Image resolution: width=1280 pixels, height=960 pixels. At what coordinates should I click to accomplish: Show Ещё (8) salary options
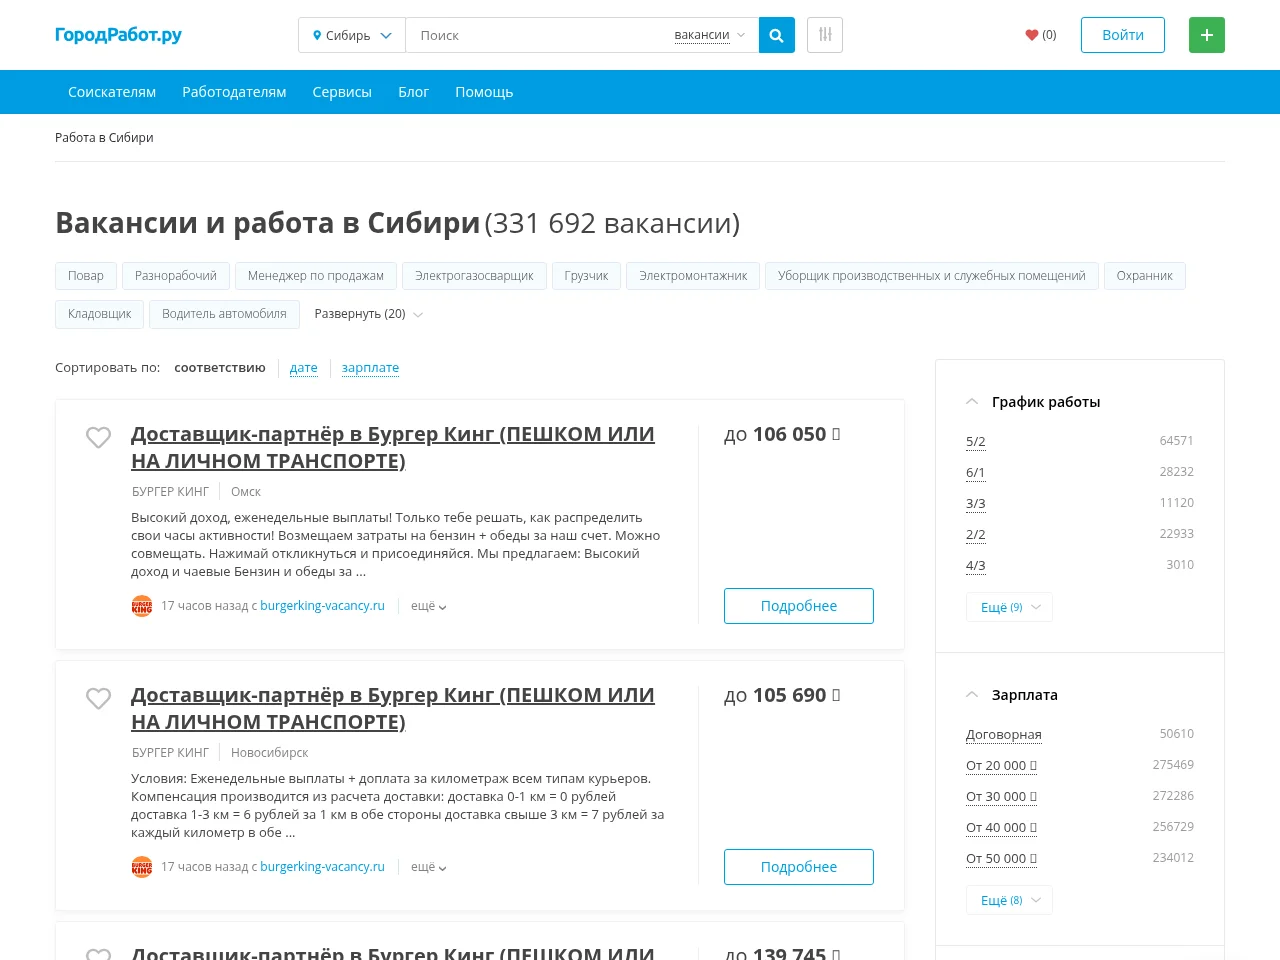[x=1009, y=900]
